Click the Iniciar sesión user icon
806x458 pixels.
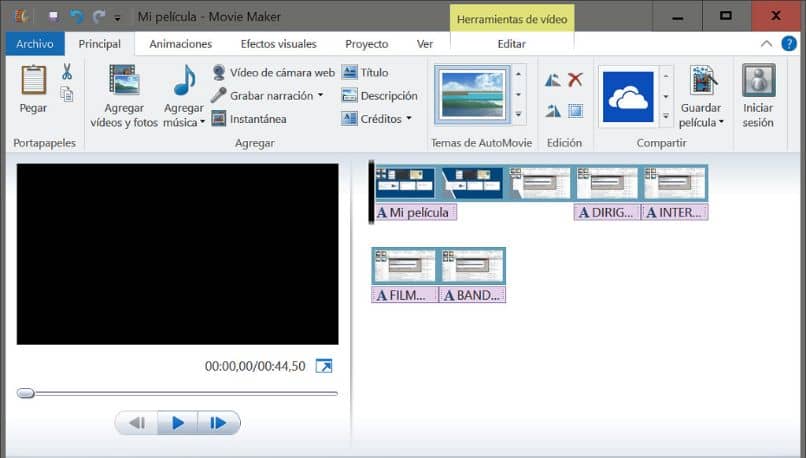(x=758, y=80)
